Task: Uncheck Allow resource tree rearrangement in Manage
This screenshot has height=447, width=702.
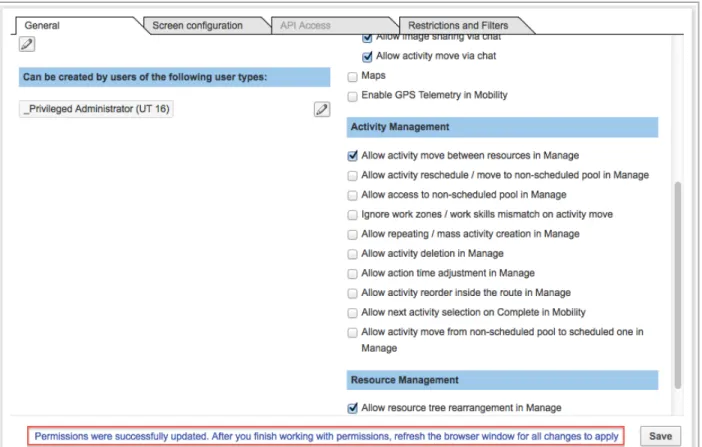Action: [x=352, y=408]
